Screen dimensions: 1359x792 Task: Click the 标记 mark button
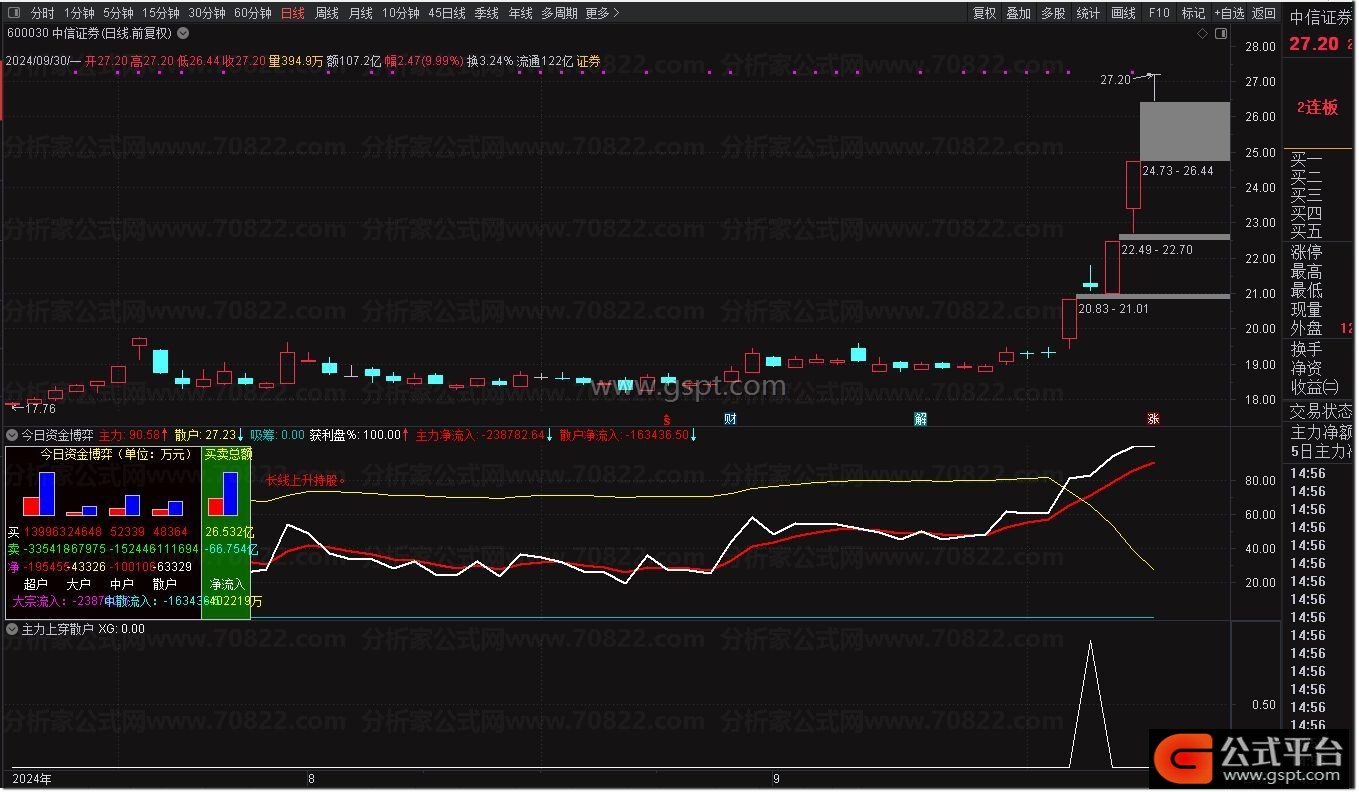point(1193,14)
